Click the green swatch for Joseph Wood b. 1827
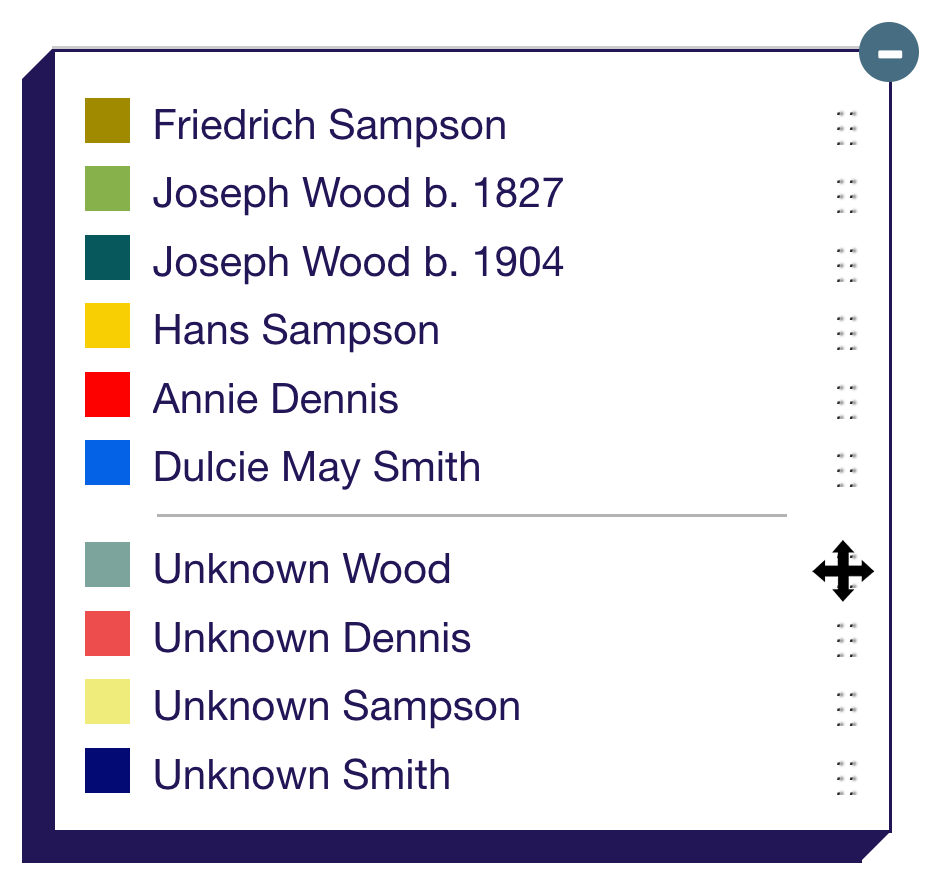The image size is (950, 880). pyautogui.click(x=107, y=189)
